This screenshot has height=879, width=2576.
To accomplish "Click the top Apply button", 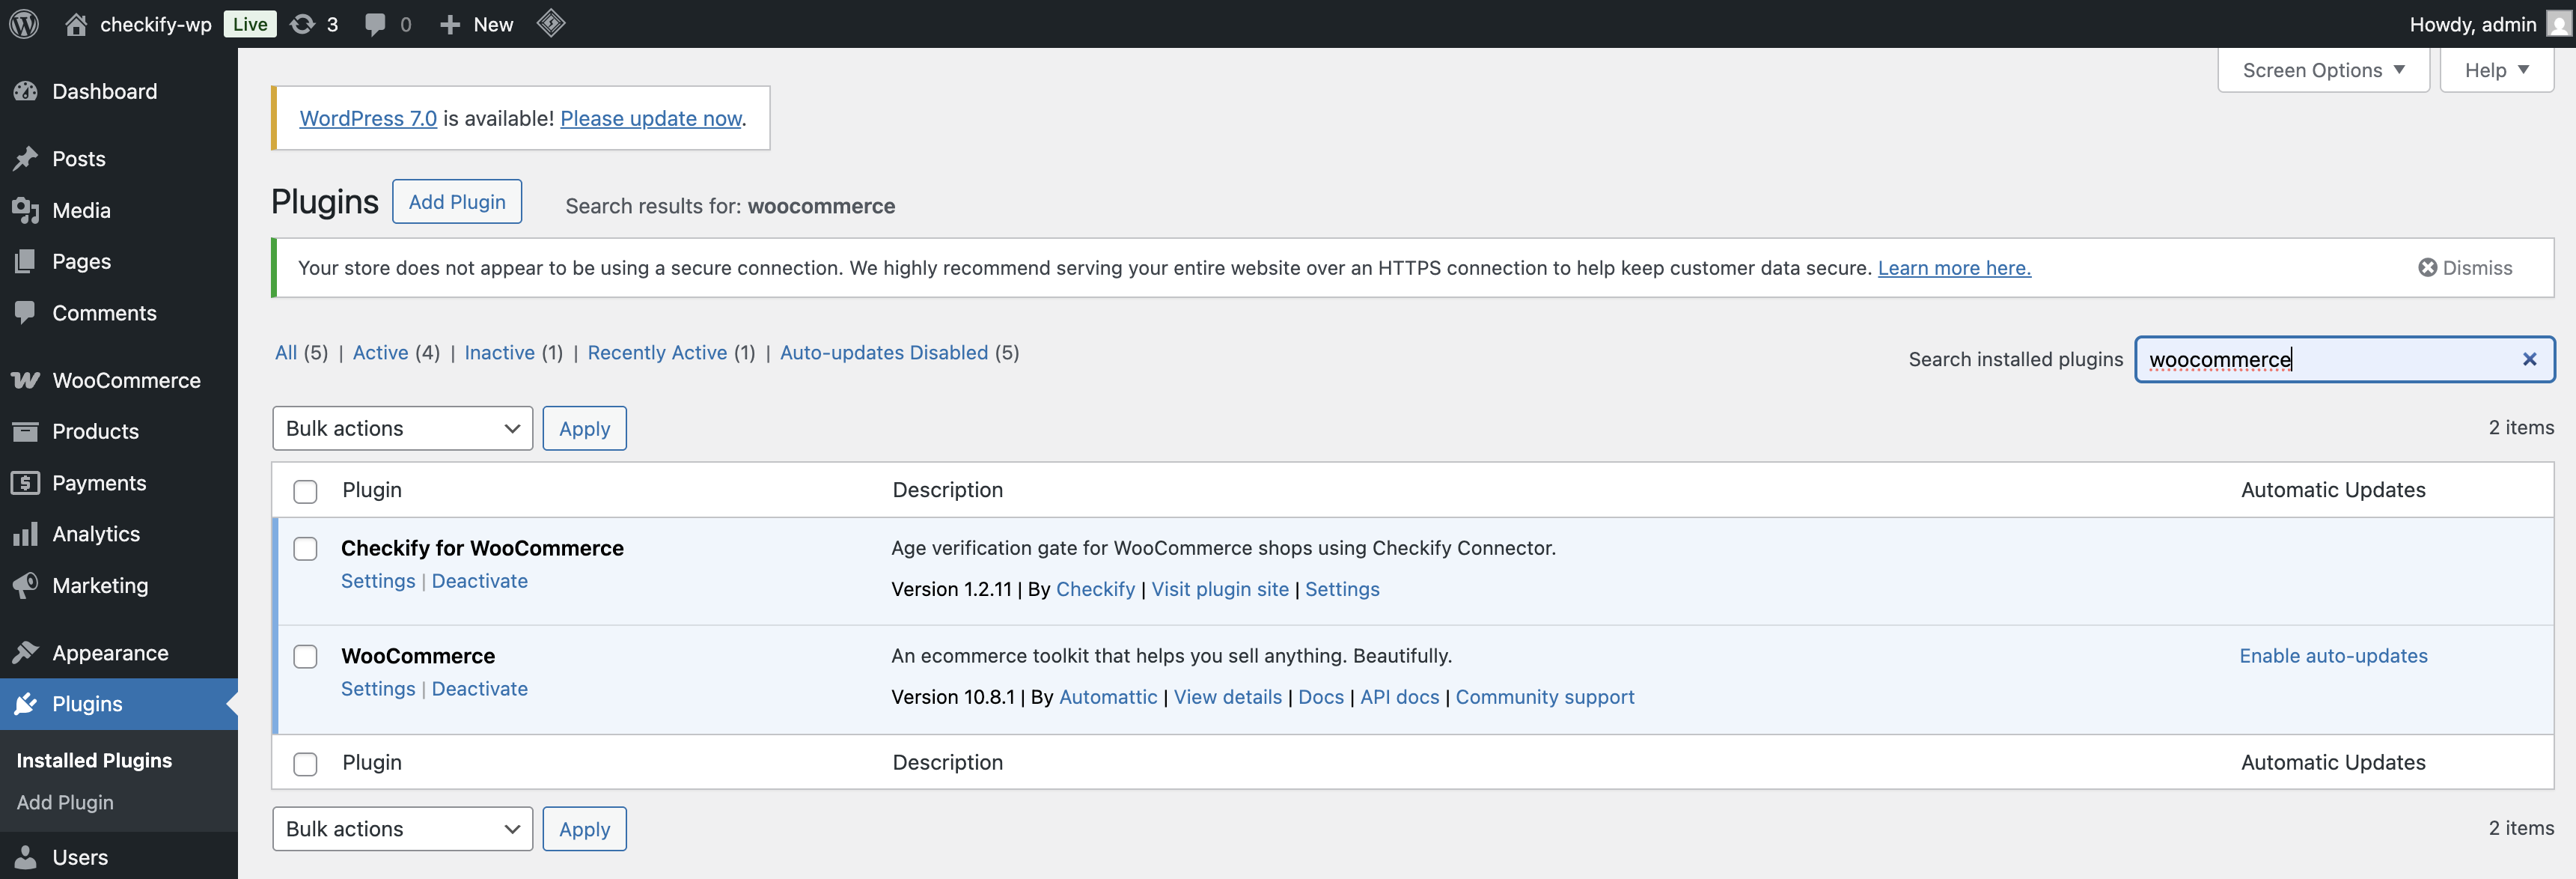I will (584, 428).
